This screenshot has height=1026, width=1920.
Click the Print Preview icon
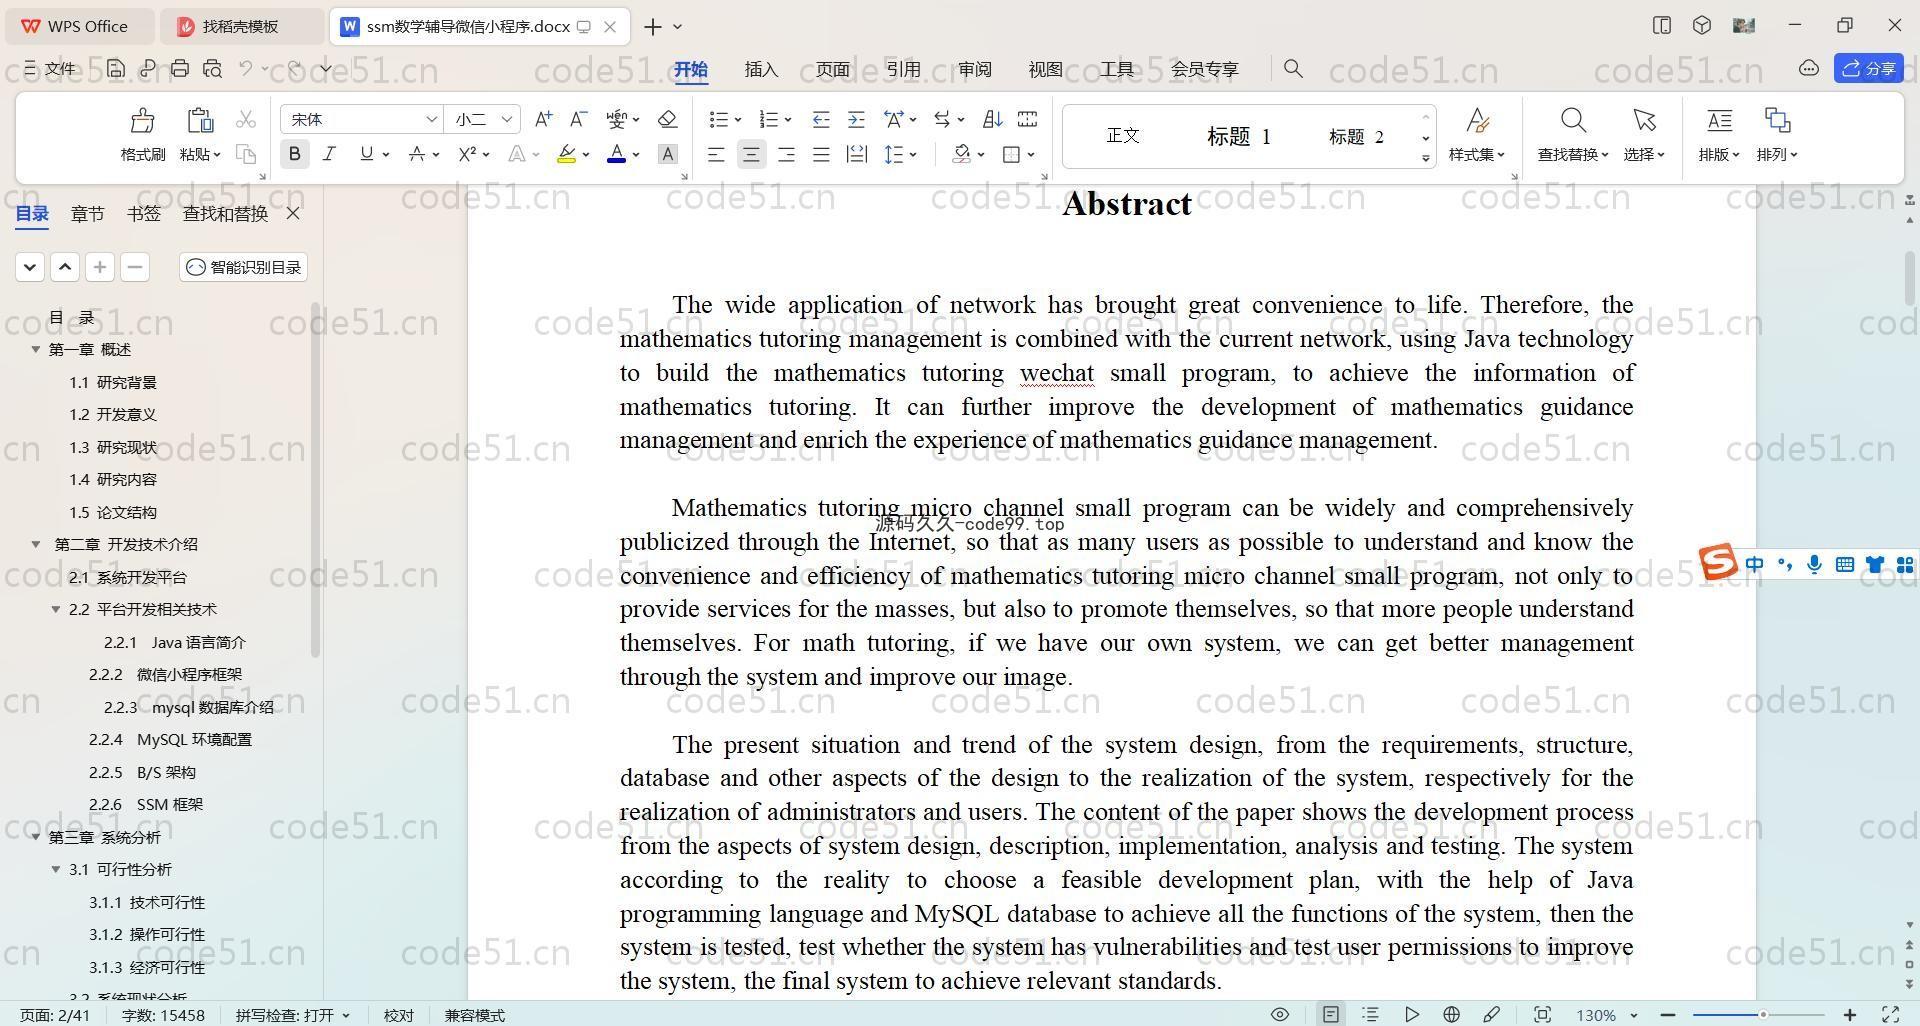[212, 68]
